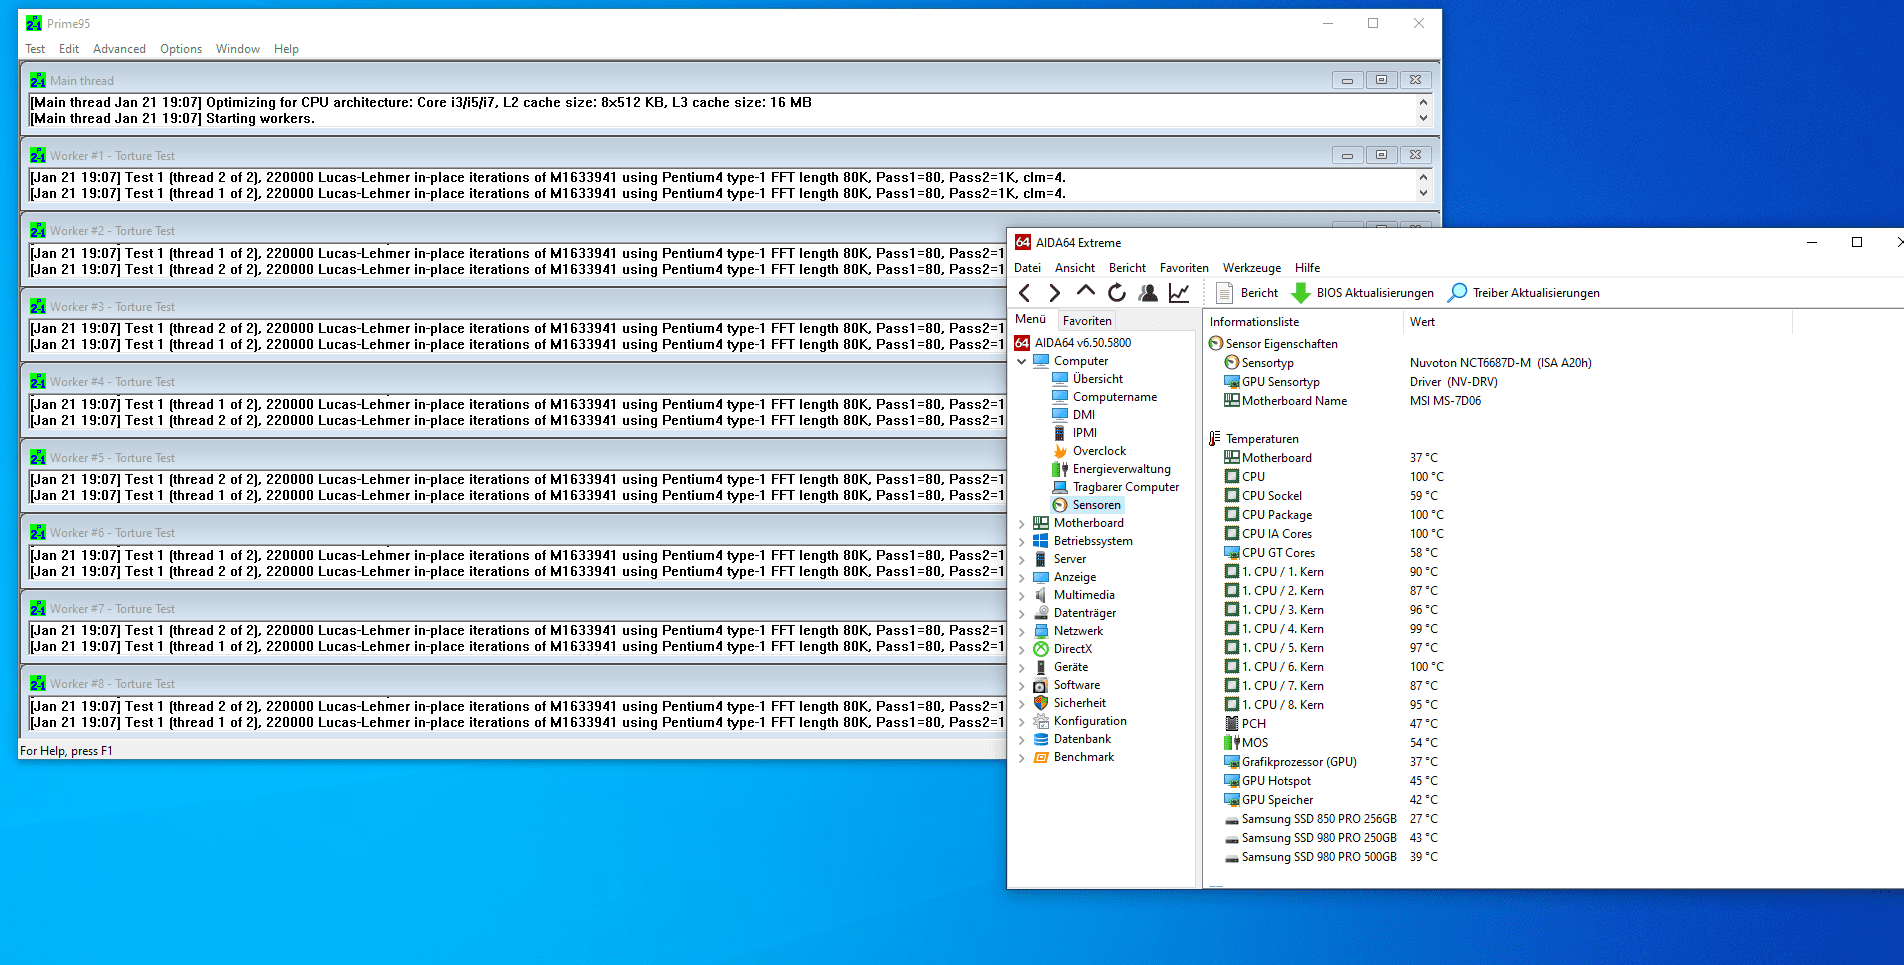This screenshot has width=1904, height=965.
Task: Expand the Anzeige tree node
Action: tap(1021, 577)
